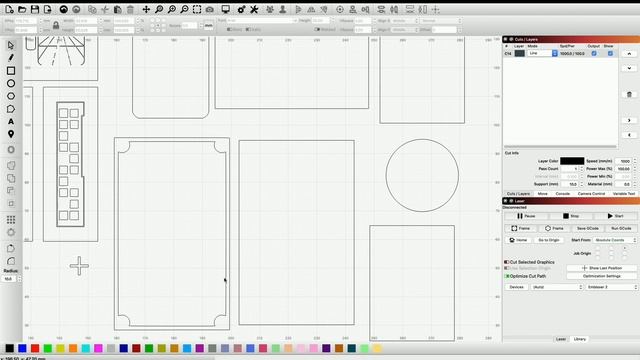Click the frame selection dashed-square icon
This screenshot has width=640, height=360.
tap(197, 9)
